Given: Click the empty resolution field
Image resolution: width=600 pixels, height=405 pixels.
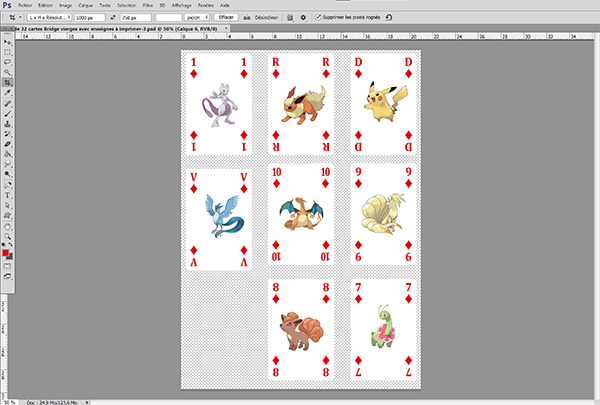Looking at the screenshot, I should tap(169, 18).
